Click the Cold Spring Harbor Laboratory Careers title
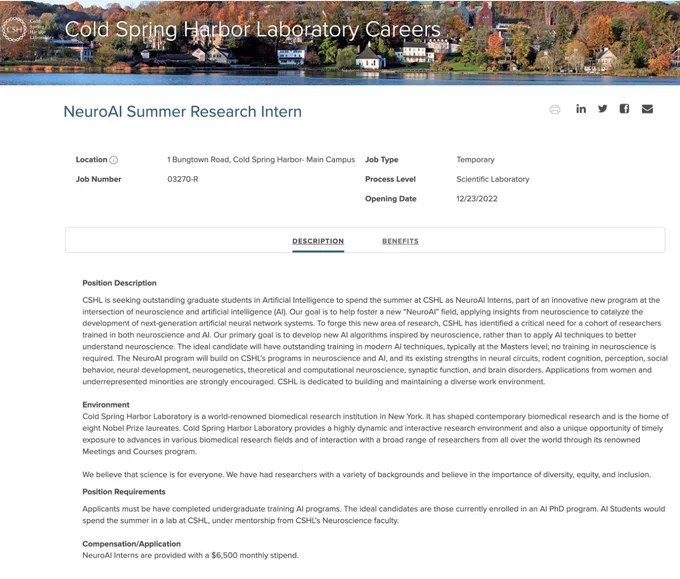The height and width of the screenshot is (579, 680). pyautogui.click(x=252, y=29)
